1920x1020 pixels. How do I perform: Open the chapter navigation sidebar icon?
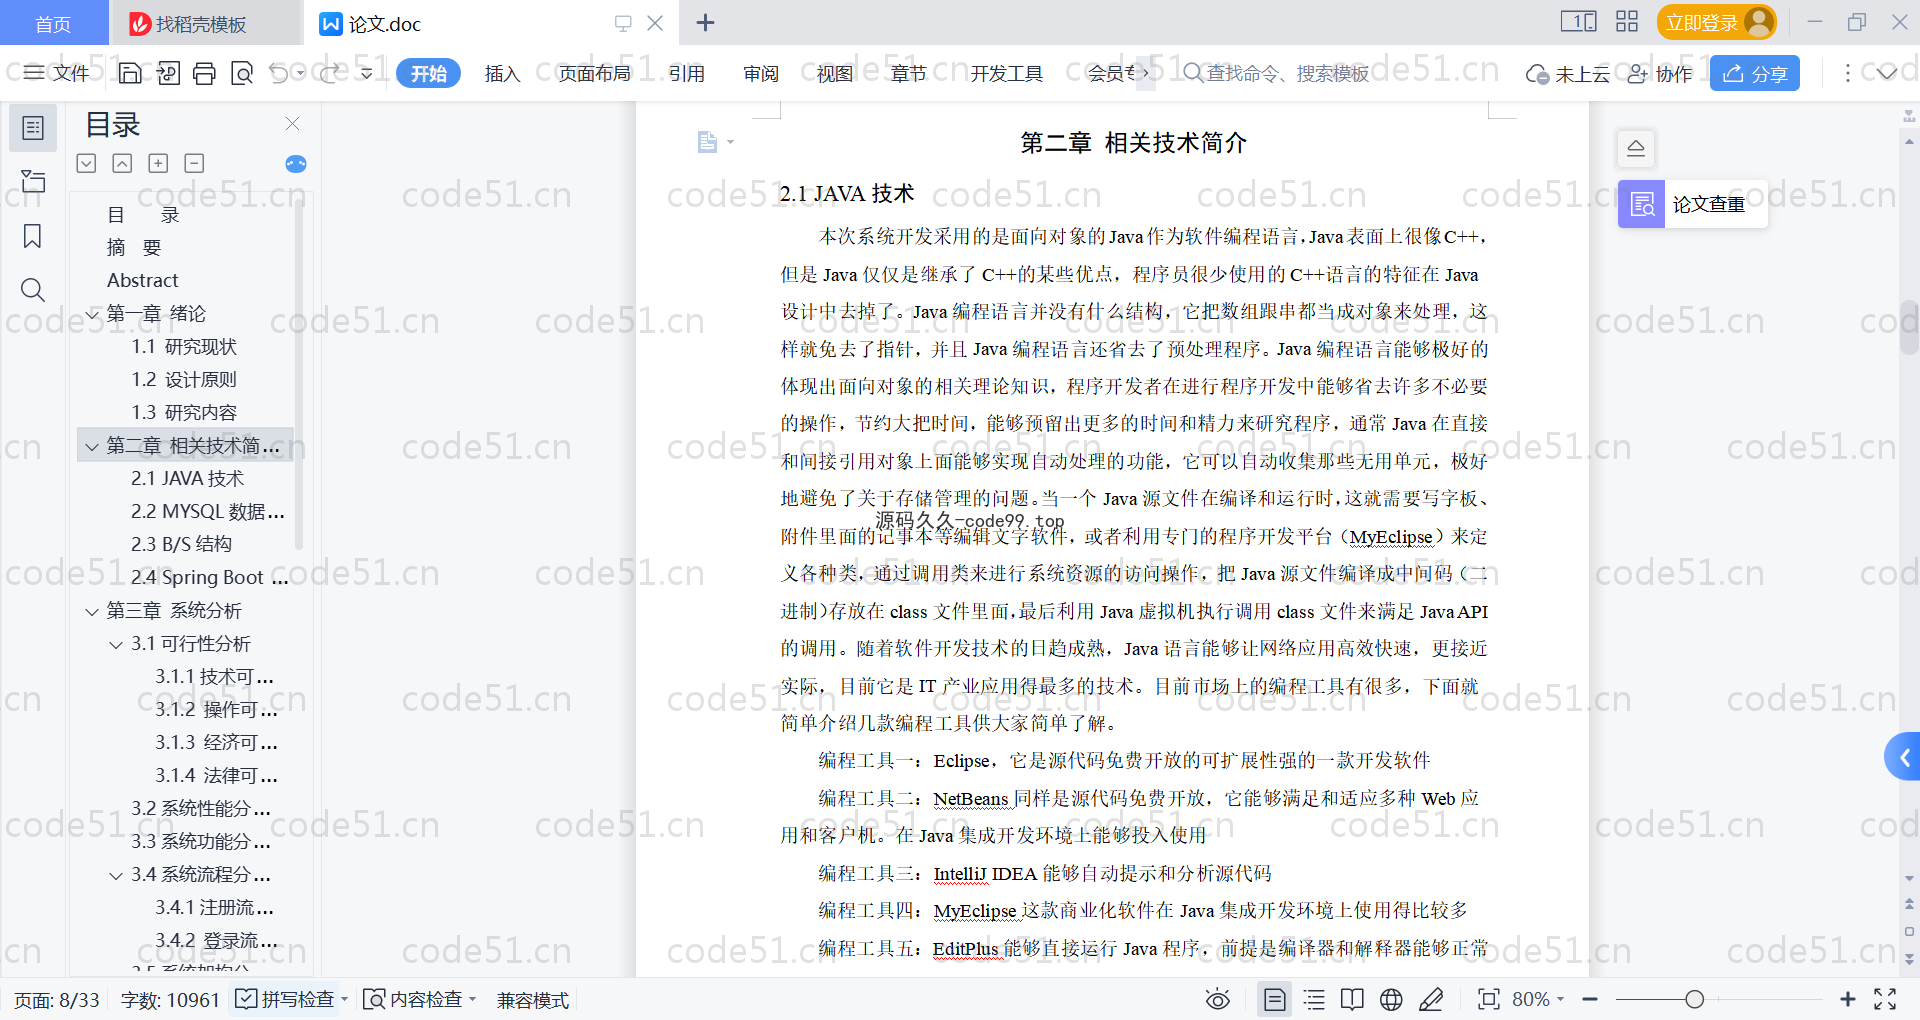[x=33, y=181]
